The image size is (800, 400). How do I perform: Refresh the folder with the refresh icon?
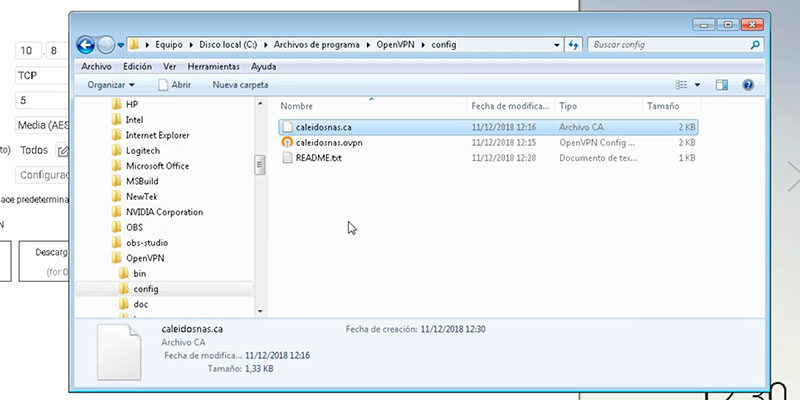point(573,45)
